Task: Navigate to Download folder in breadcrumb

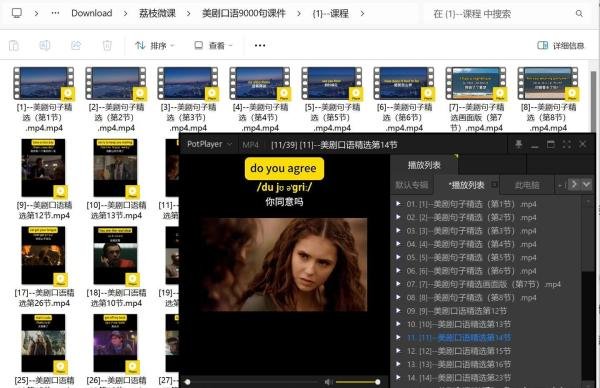Action: (92, 13)
